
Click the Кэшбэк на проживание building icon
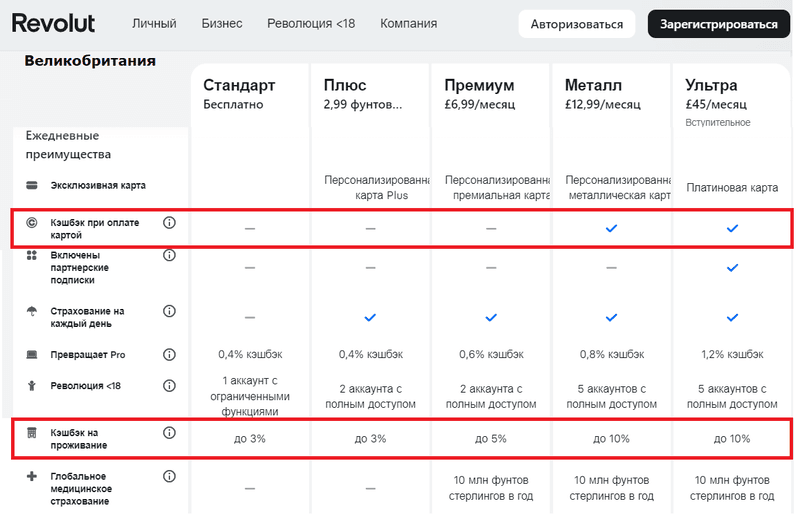pos(32,433)
